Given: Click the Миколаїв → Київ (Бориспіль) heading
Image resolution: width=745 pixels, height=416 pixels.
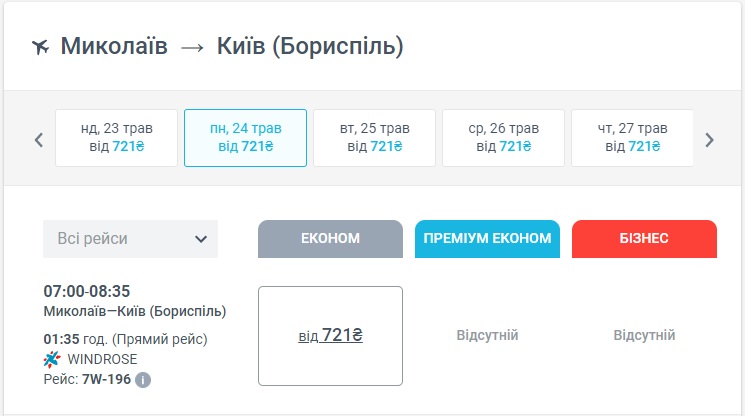Looking at the screenshot, I should 232,47.
